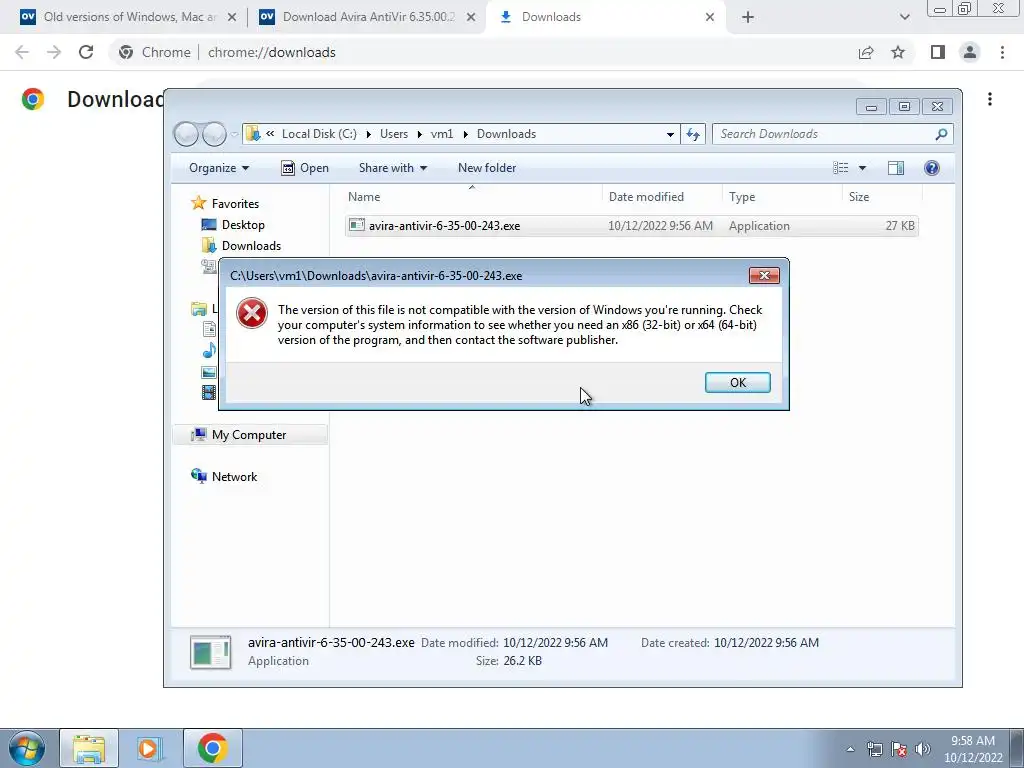The width and height of the screenshot is (1024, 768).
Task: Expand the Share with menu
Action: tap(392, 168)
